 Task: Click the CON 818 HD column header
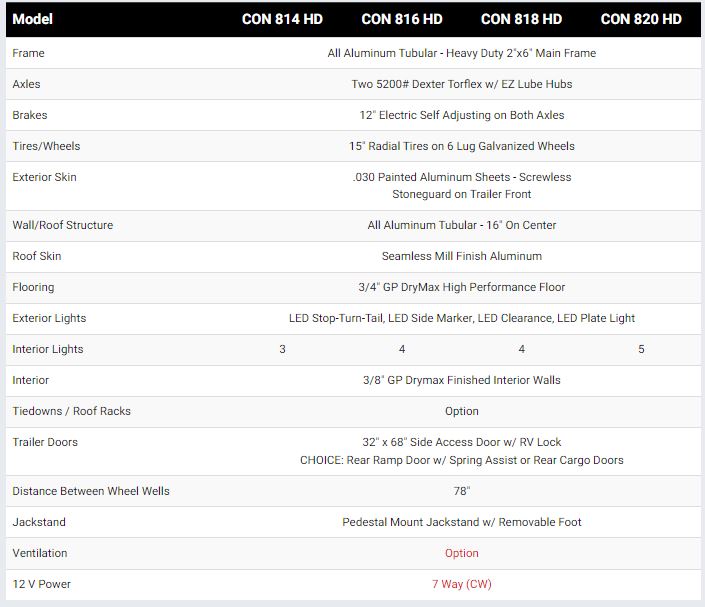coord(521,19)
